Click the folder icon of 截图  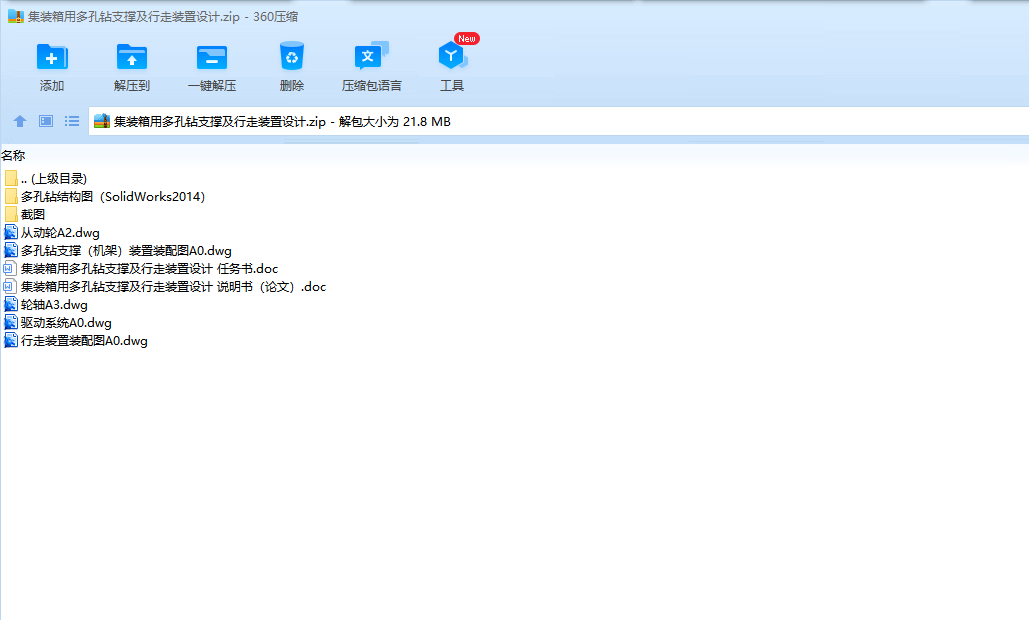click(x=10, y=215)
